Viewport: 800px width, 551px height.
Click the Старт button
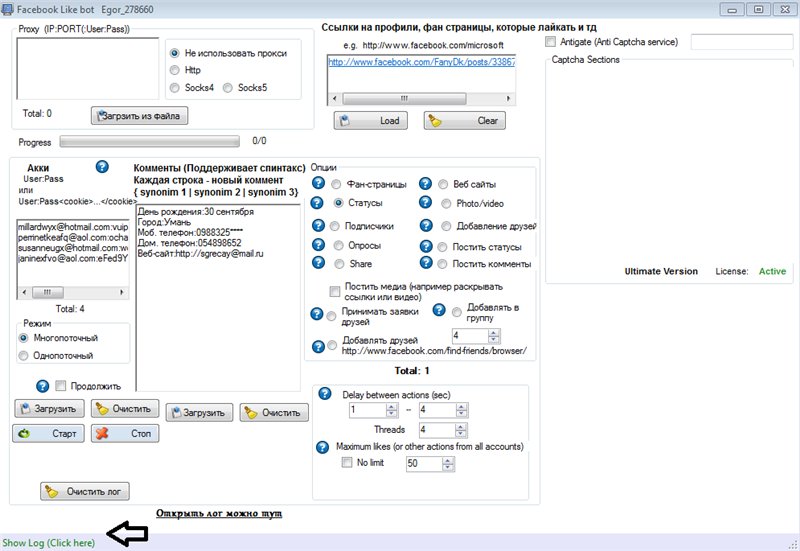[x=48, y=433]
